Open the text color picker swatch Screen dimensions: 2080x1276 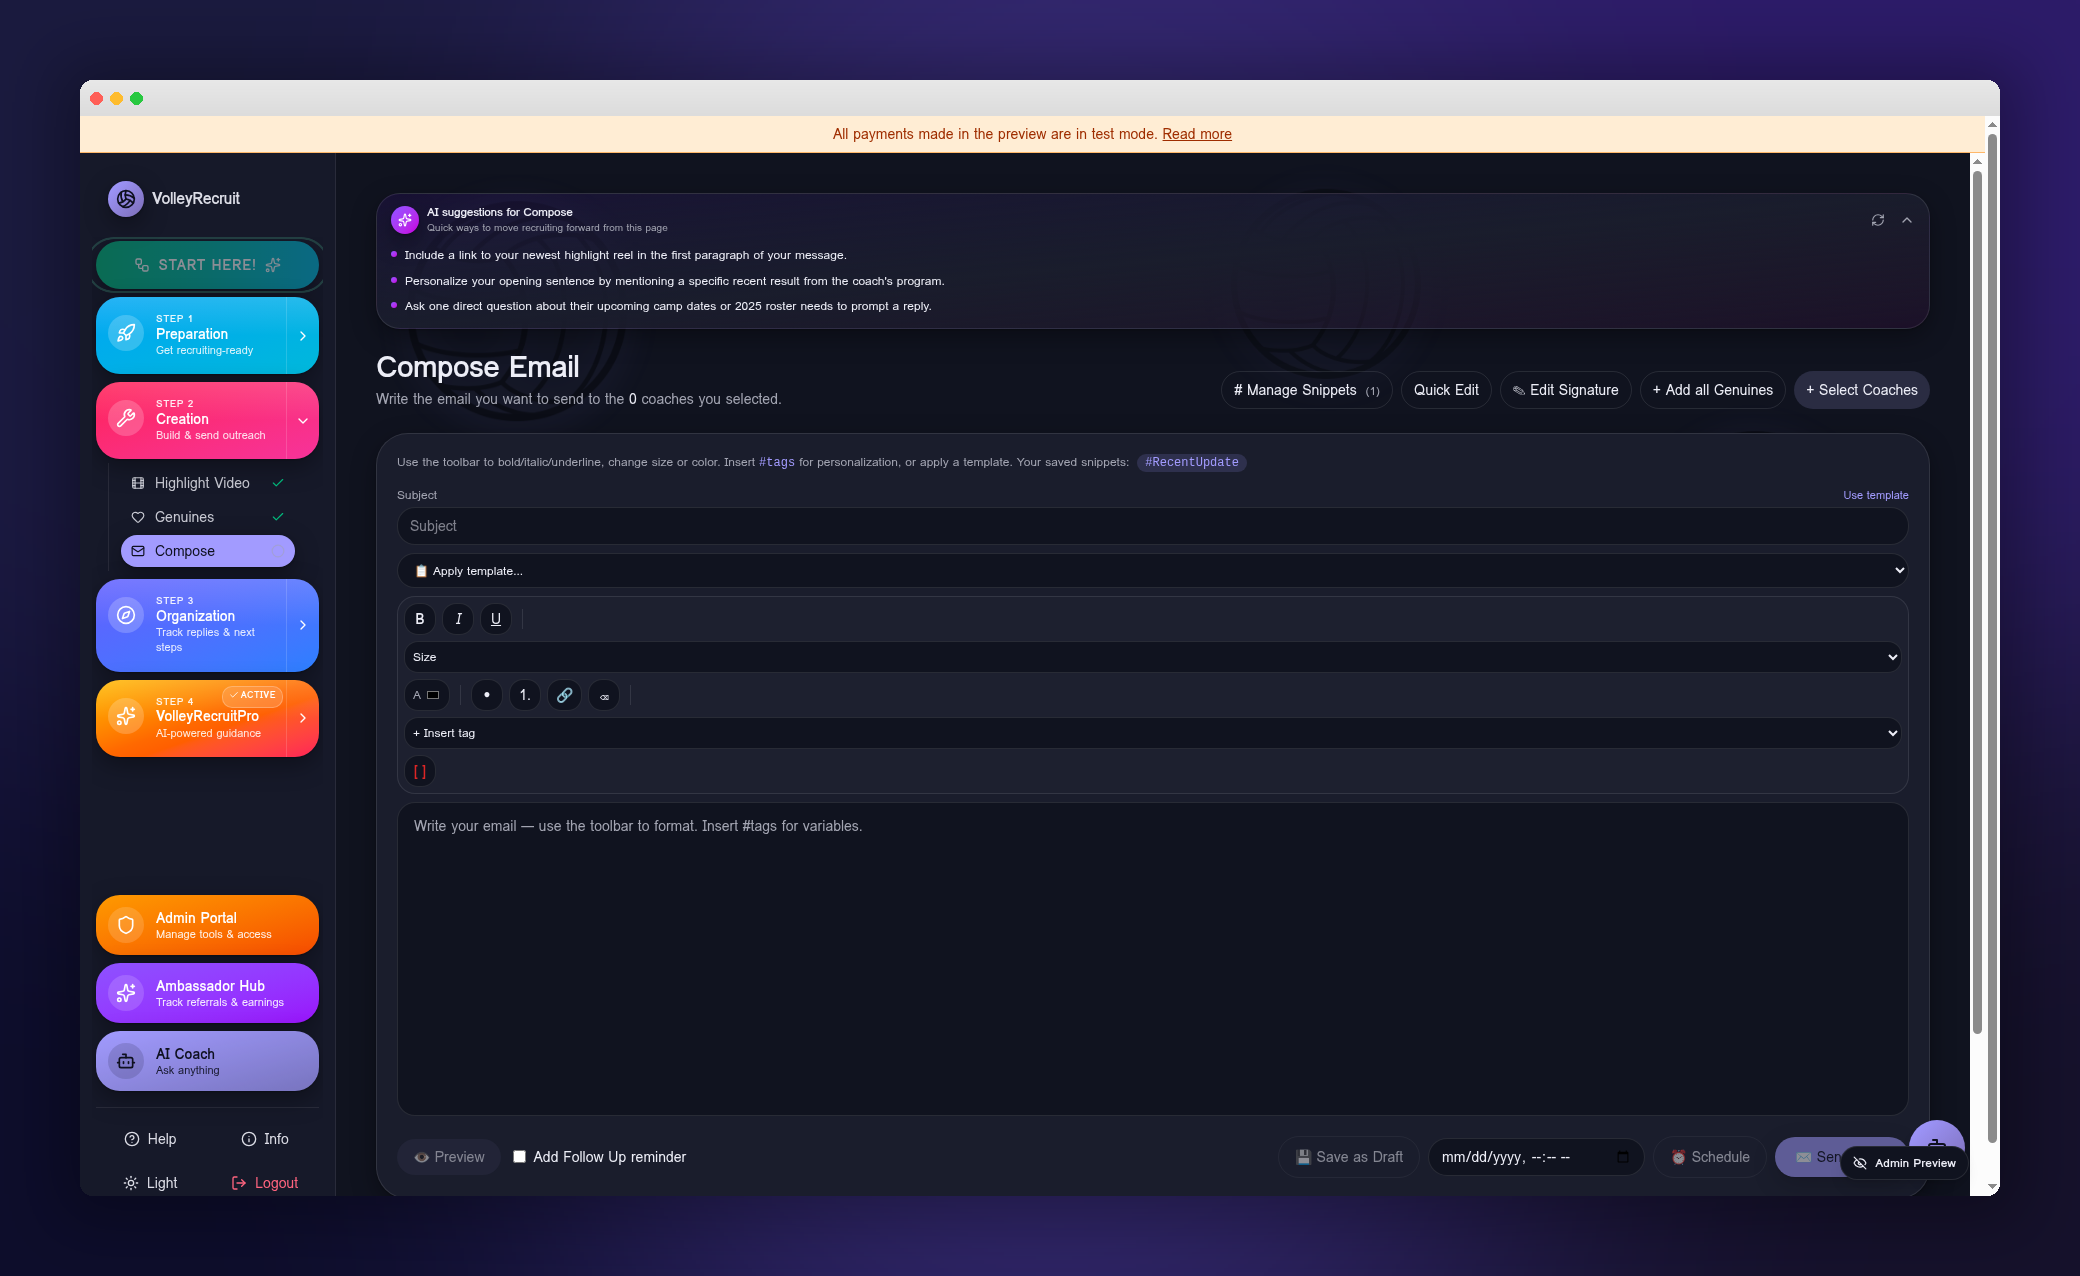pyautogui.click(x=433, y=695)
